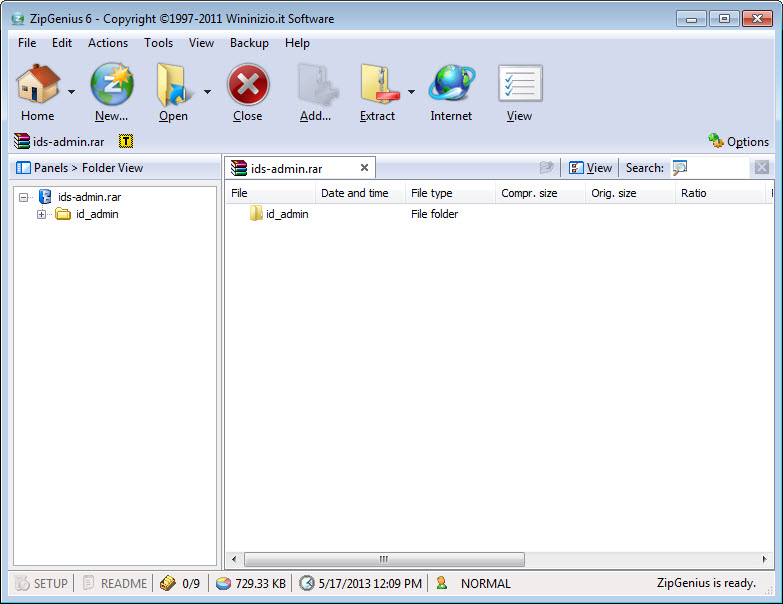Open the View menu in menu bar
Screen dimensions: 783x604
click(201, 43)
